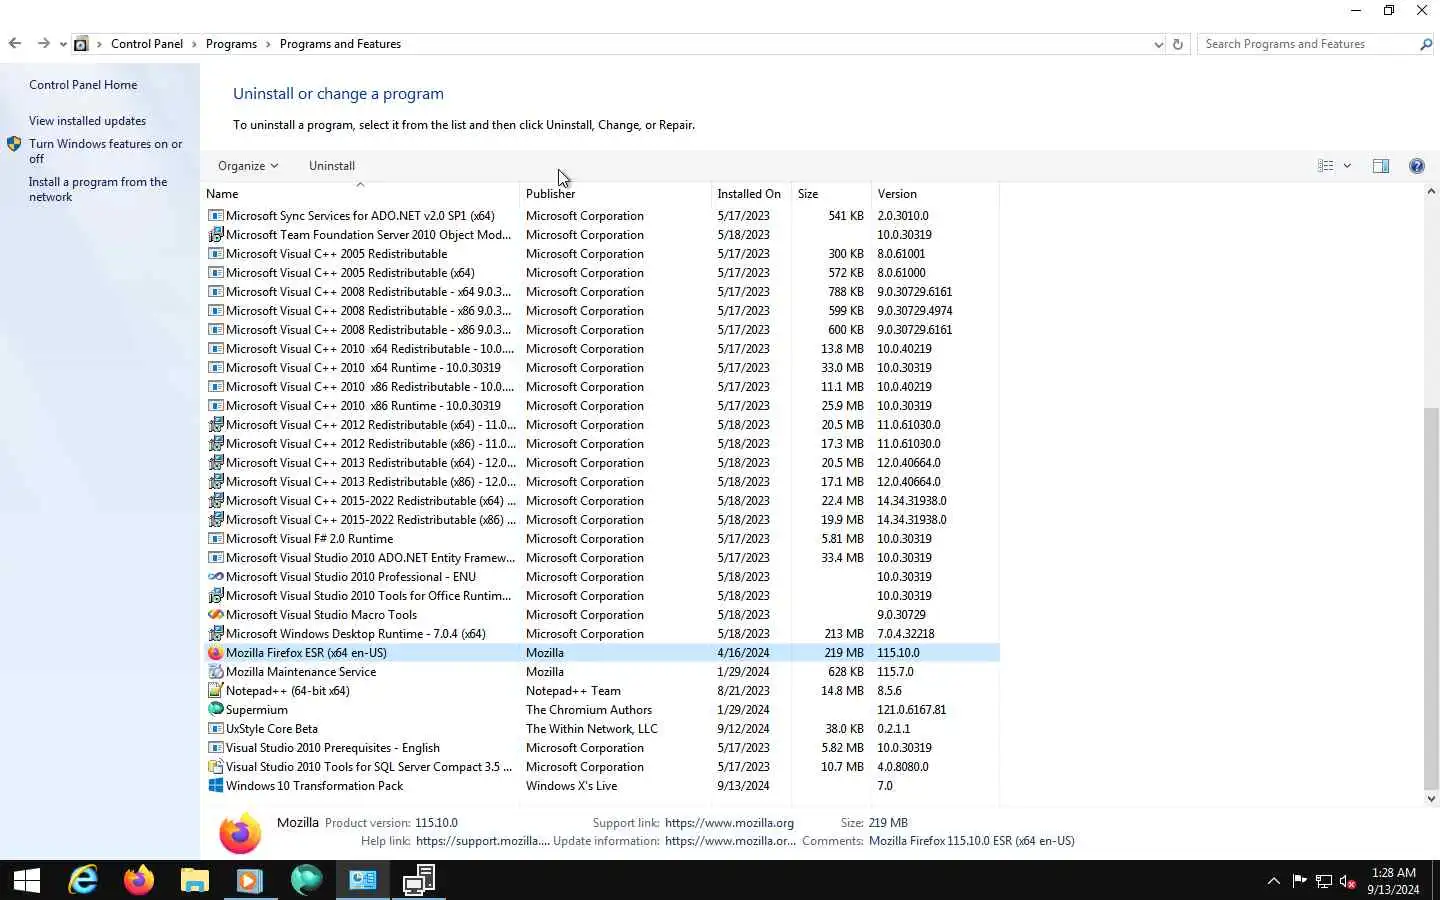
Task: Click the back navigation arrow
Action: point(15,43)
